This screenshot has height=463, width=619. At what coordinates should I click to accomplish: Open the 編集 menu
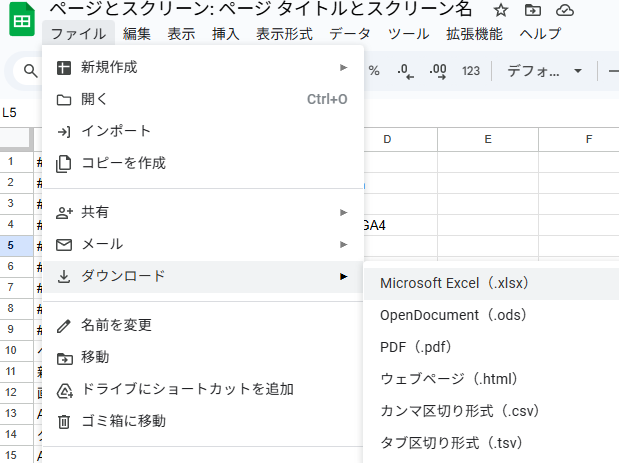137,34
